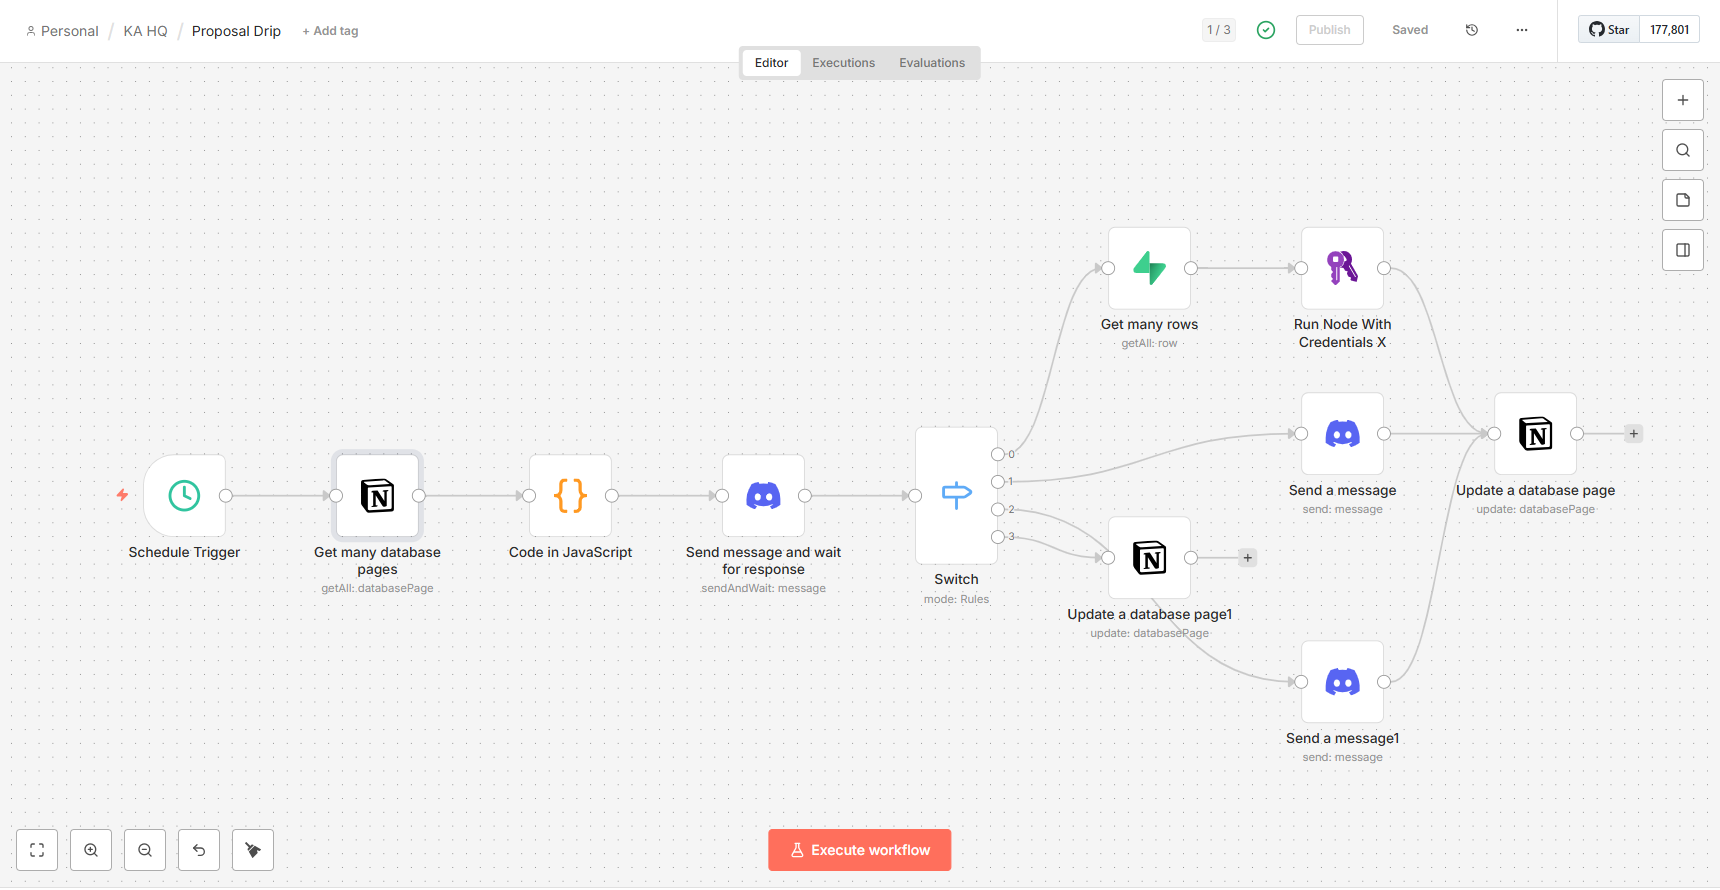
Task: Select the Code in JavaScript node
Action: [x=570, y=496]
